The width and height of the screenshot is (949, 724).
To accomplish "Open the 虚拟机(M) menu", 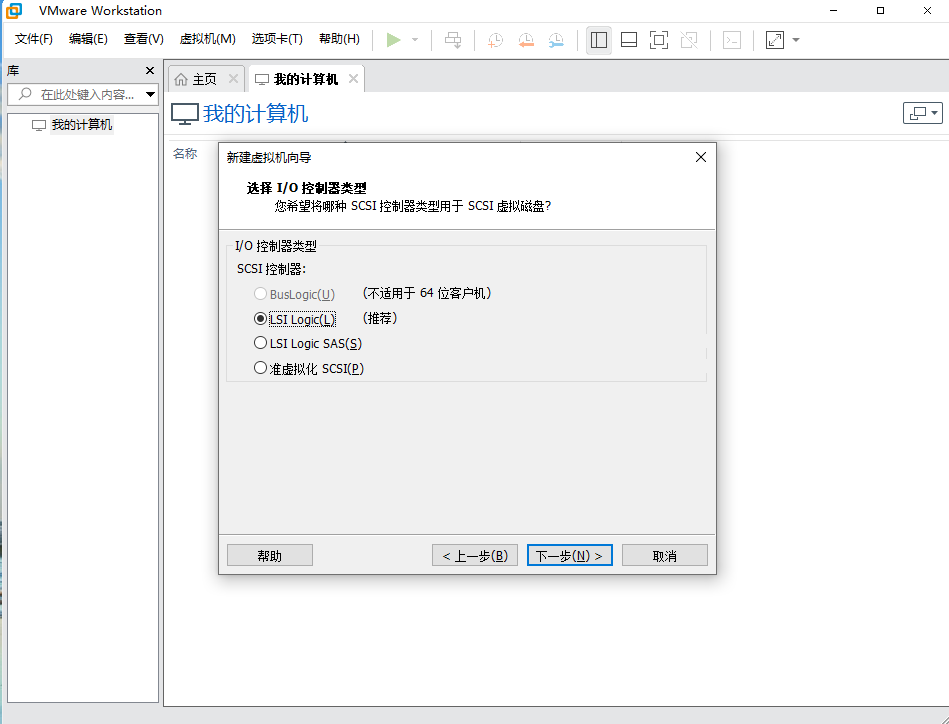I will click(208, 39).
